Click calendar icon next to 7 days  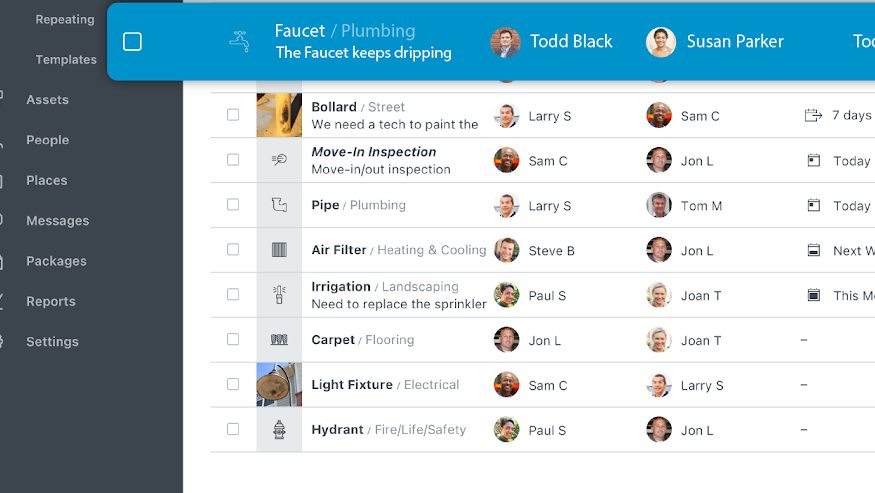(x=813, y=116)
